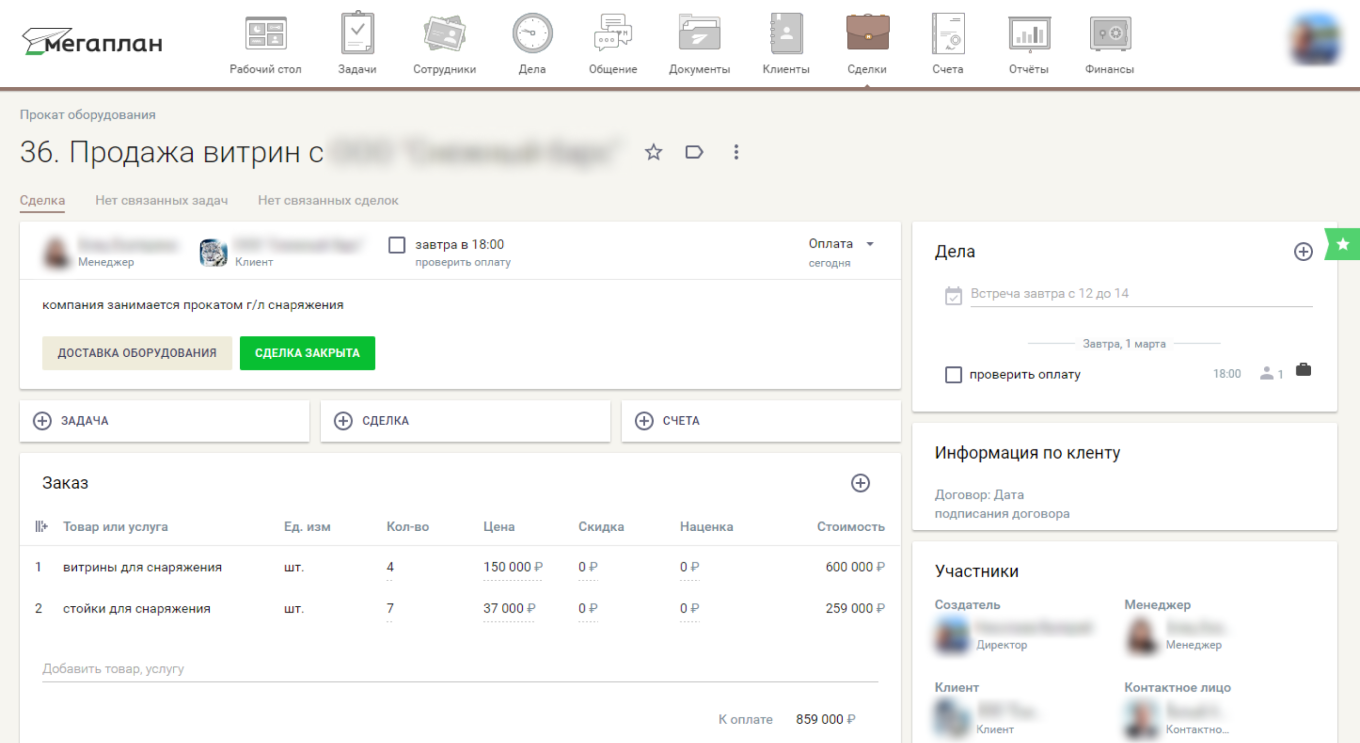Click the green 'Сделка закрыта' button
The height and width of the screenshot is (743, 1360).
pyautogui.click(x=307, y=353)
